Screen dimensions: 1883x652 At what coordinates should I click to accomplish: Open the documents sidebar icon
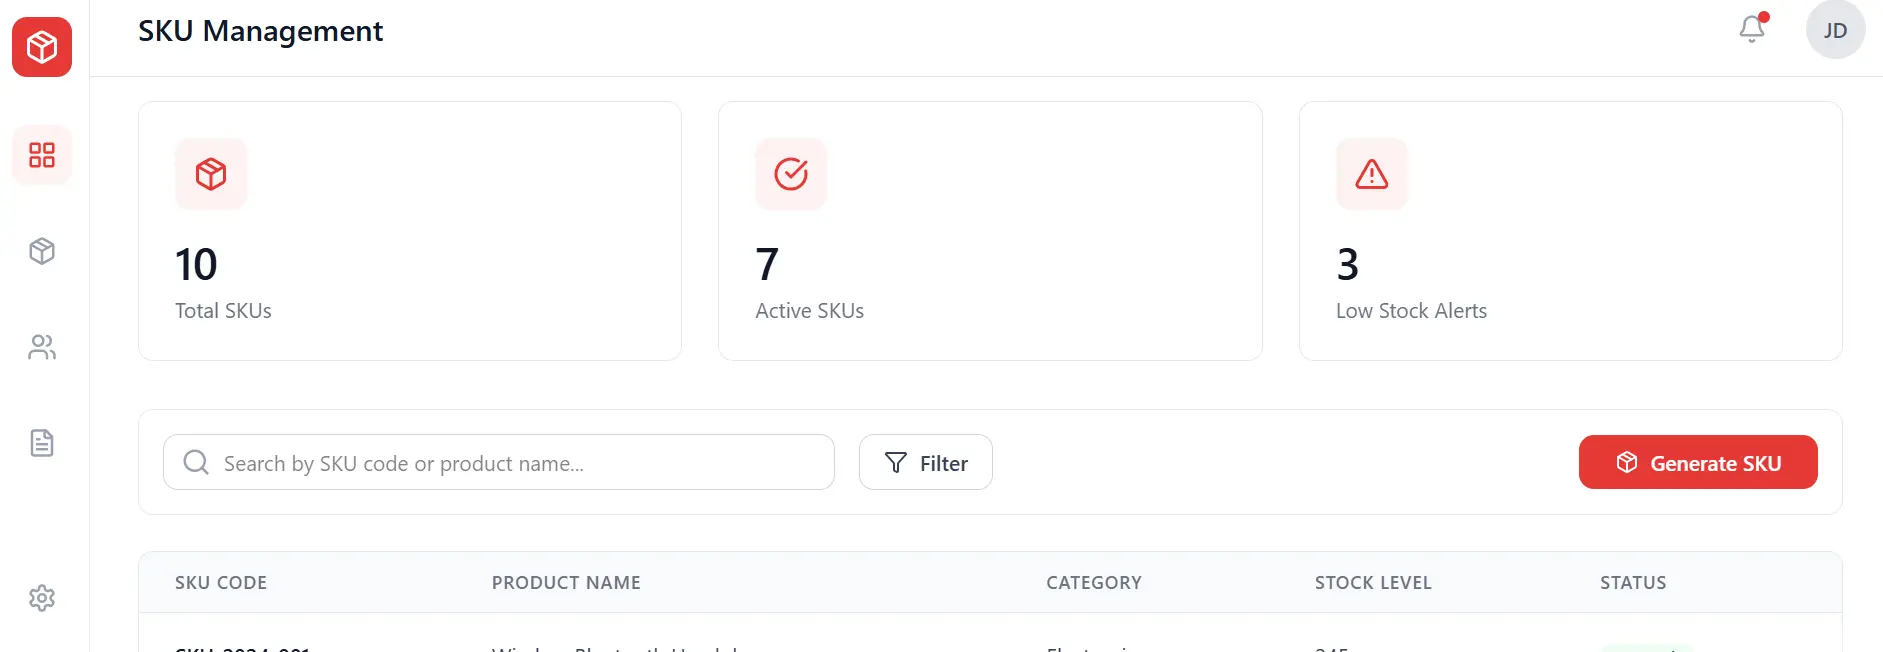tap(42, 443)
